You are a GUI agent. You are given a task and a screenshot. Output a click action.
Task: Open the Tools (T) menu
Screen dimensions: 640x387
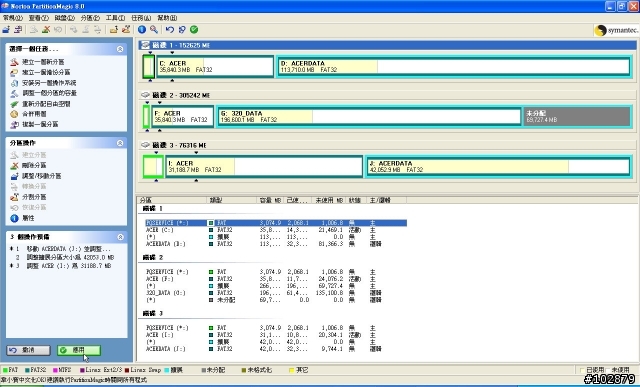click(x=115, y=18)
